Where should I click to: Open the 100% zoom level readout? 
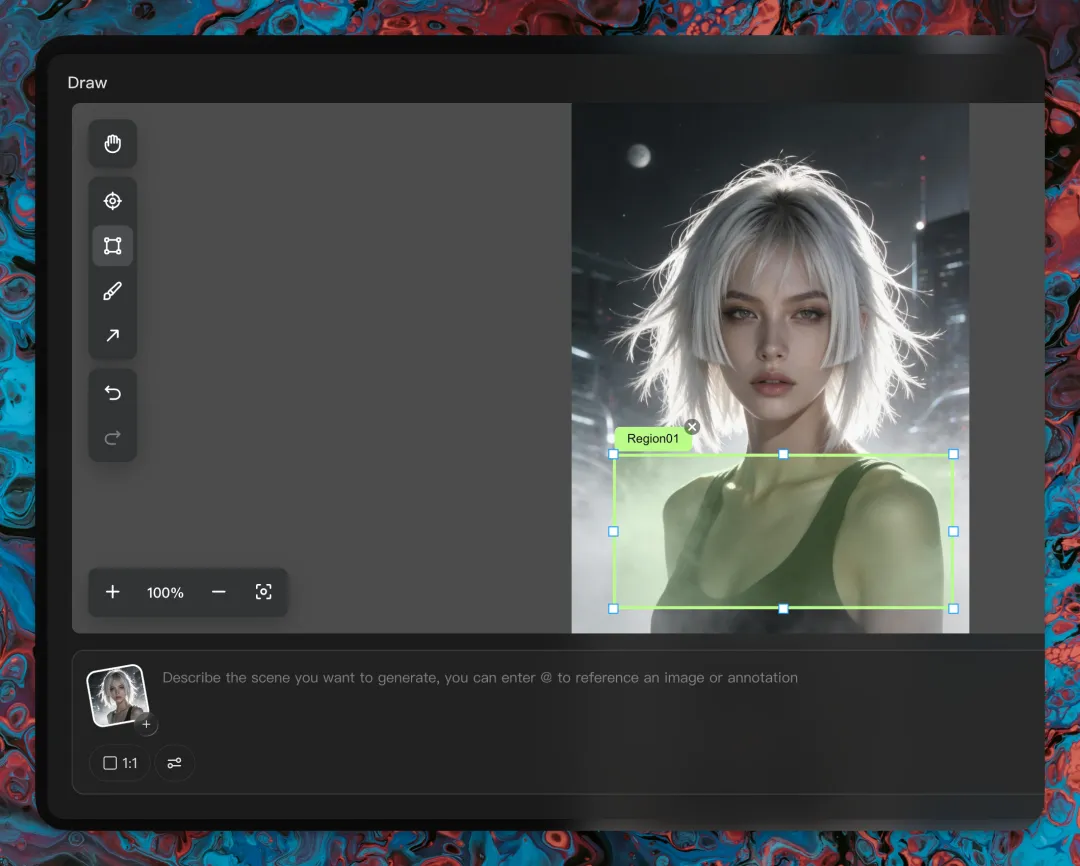[165, 592]
